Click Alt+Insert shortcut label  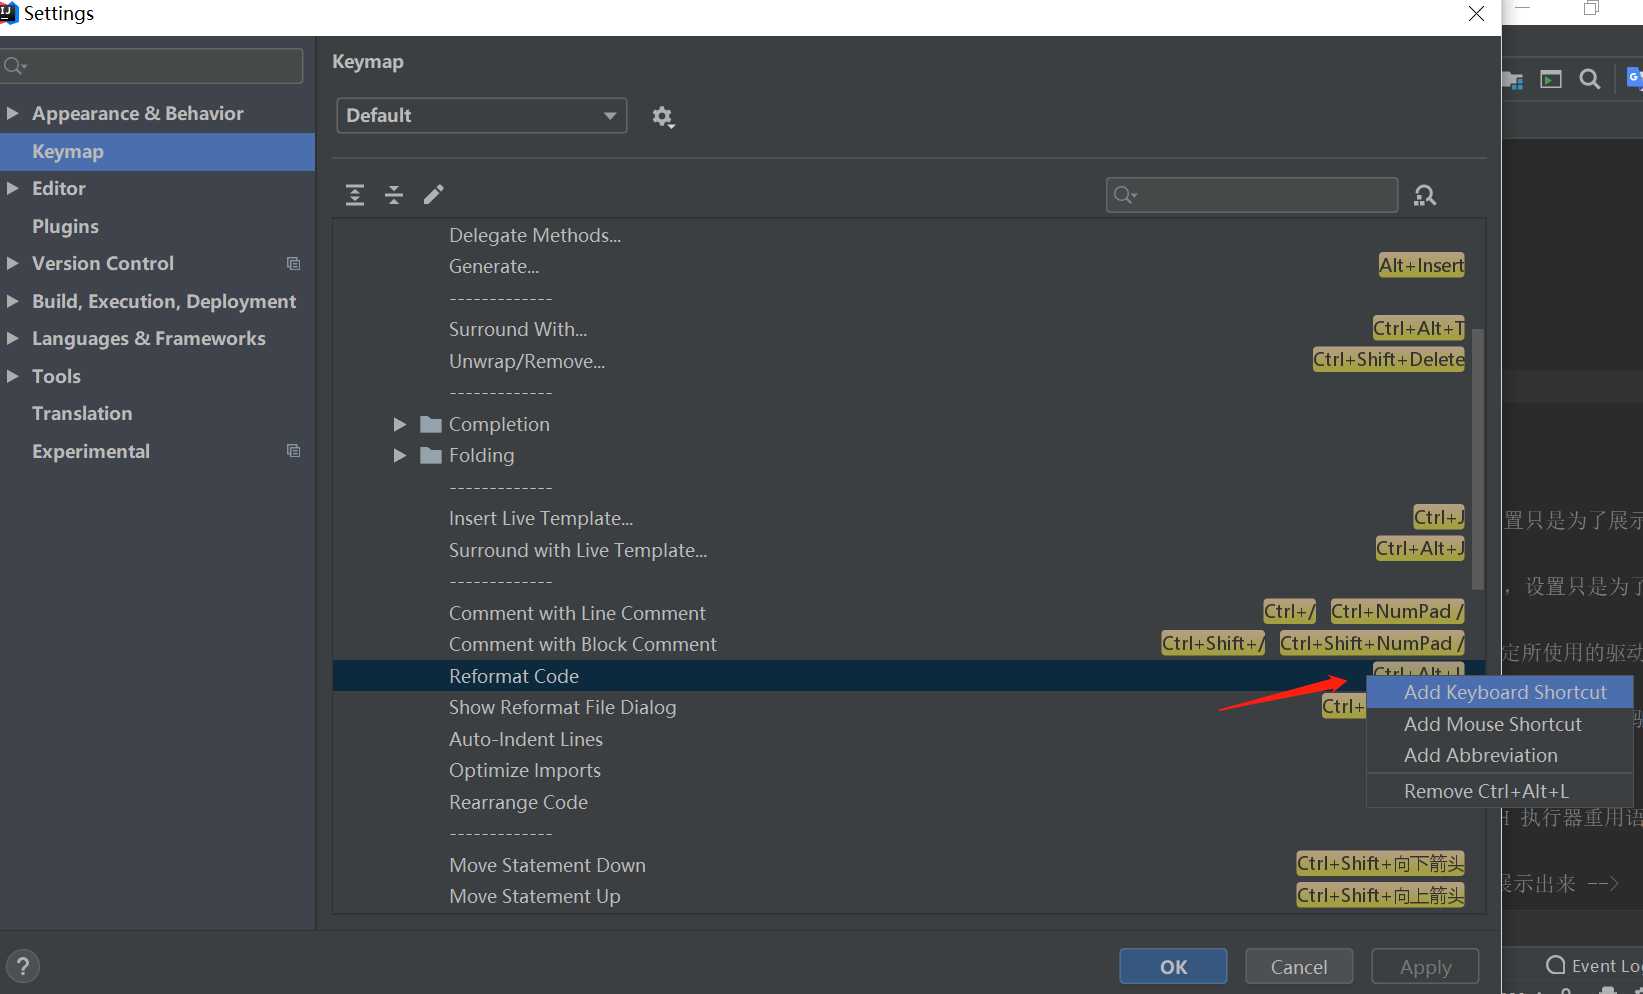1421,266
